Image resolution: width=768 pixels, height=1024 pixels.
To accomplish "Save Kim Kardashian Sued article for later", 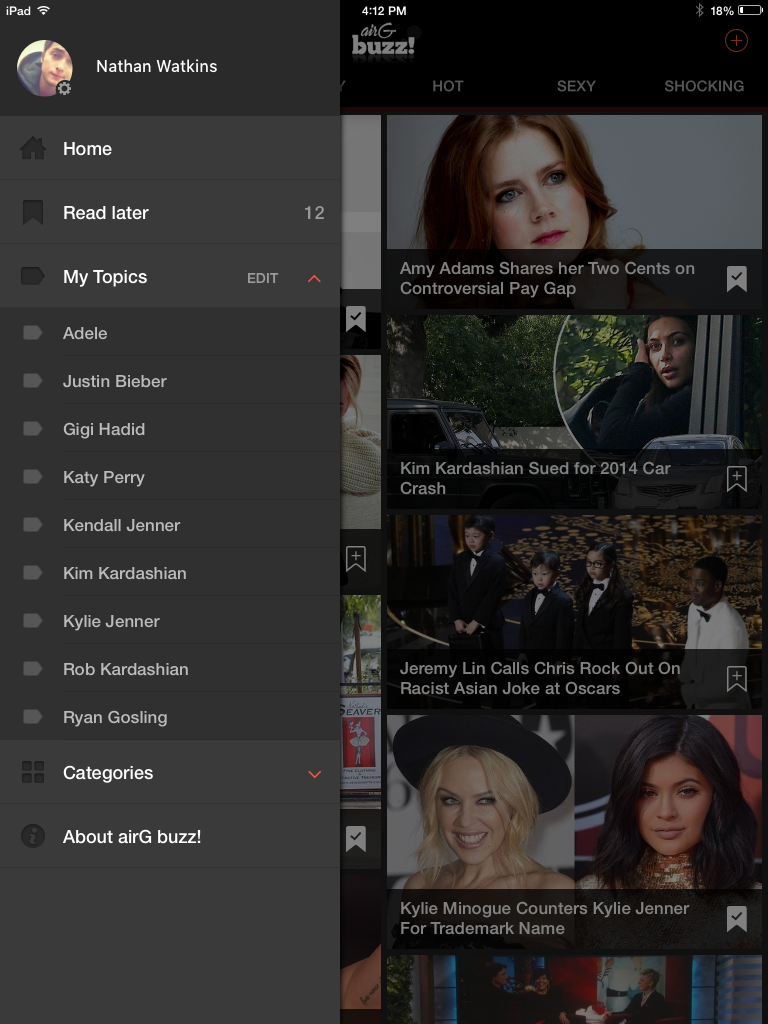I will click(x=737, y=479).
